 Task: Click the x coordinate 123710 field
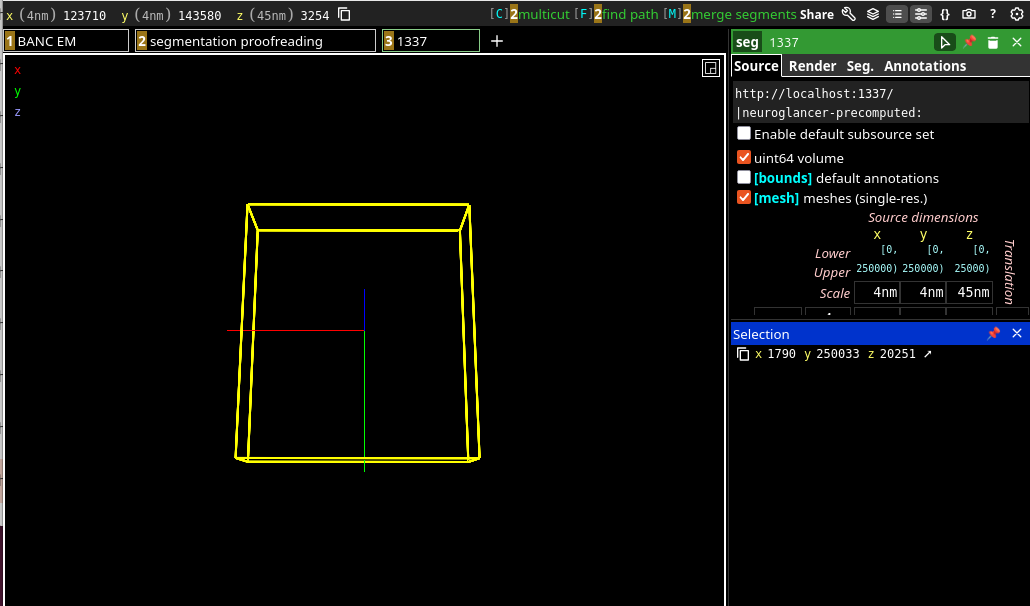84,15
